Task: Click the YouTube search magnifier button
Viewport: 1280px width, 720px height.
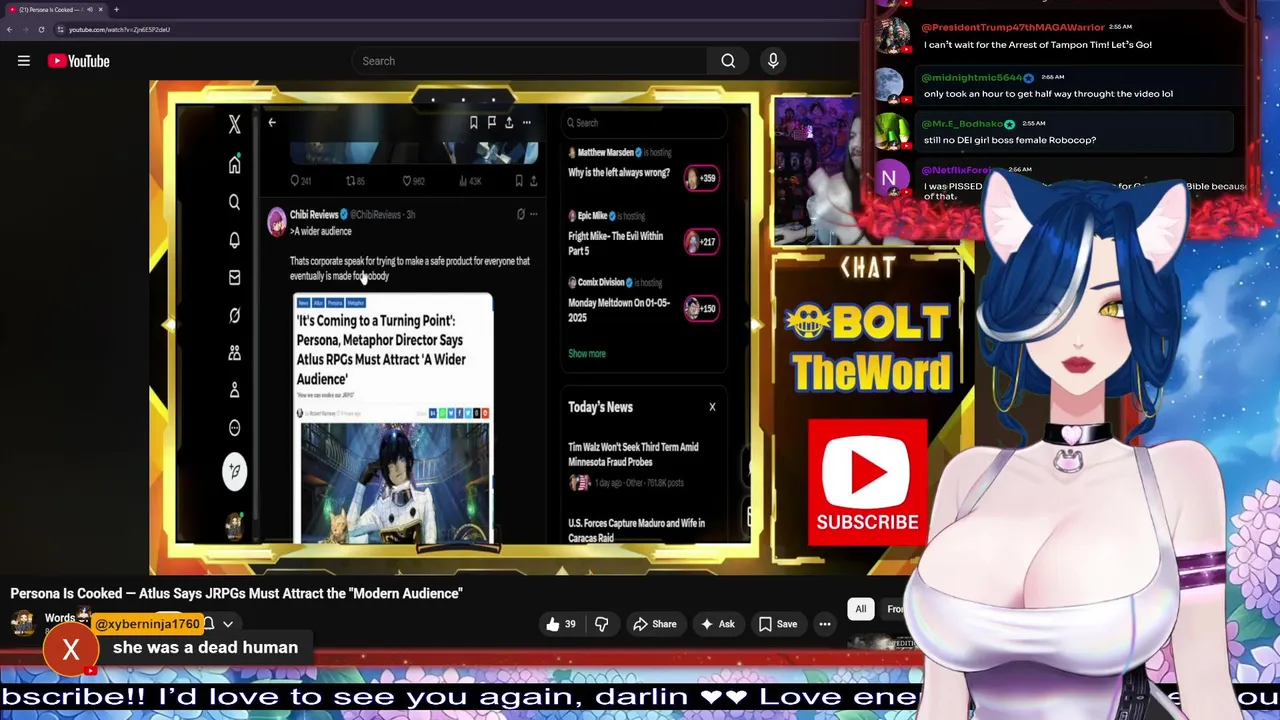Action: [728, 61]
